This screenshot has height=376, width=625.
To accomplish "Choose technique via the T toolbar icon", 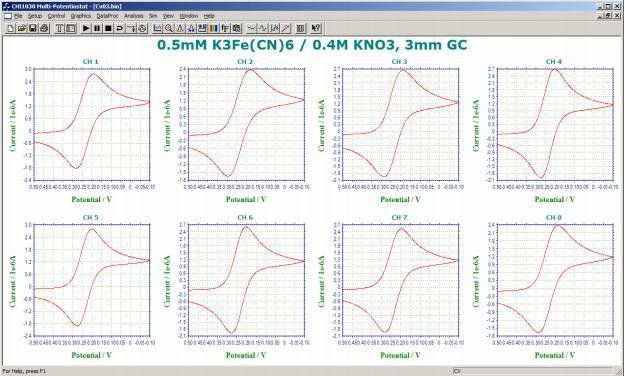I will (60, 28).
